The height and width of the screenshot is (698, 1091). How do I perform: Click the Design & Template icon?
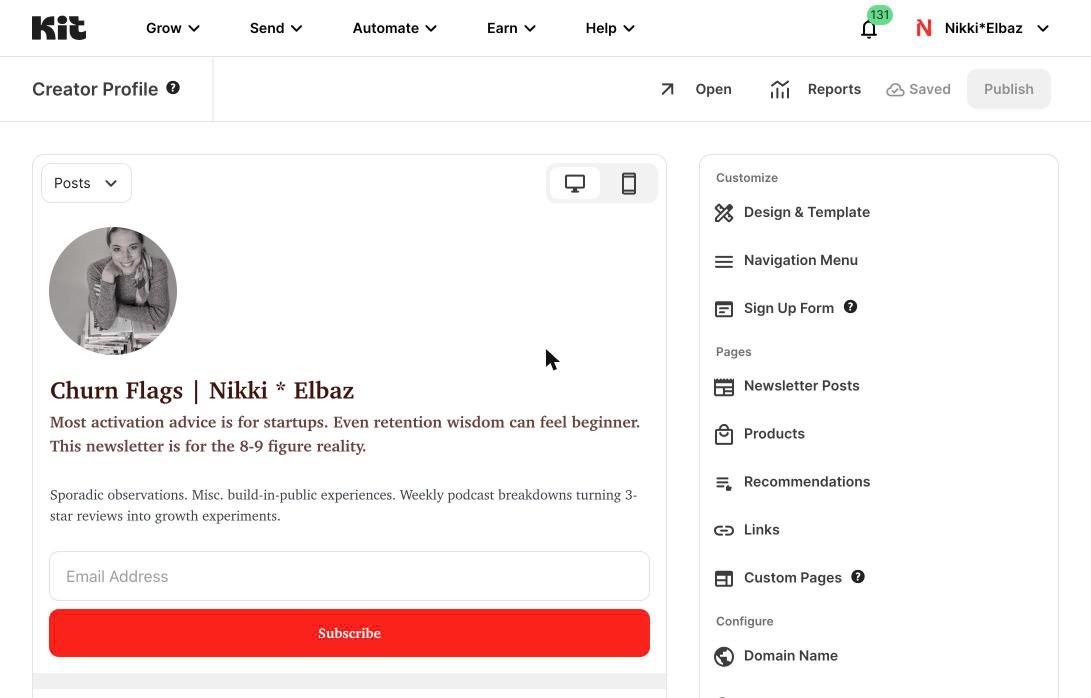tap(724, 213)
